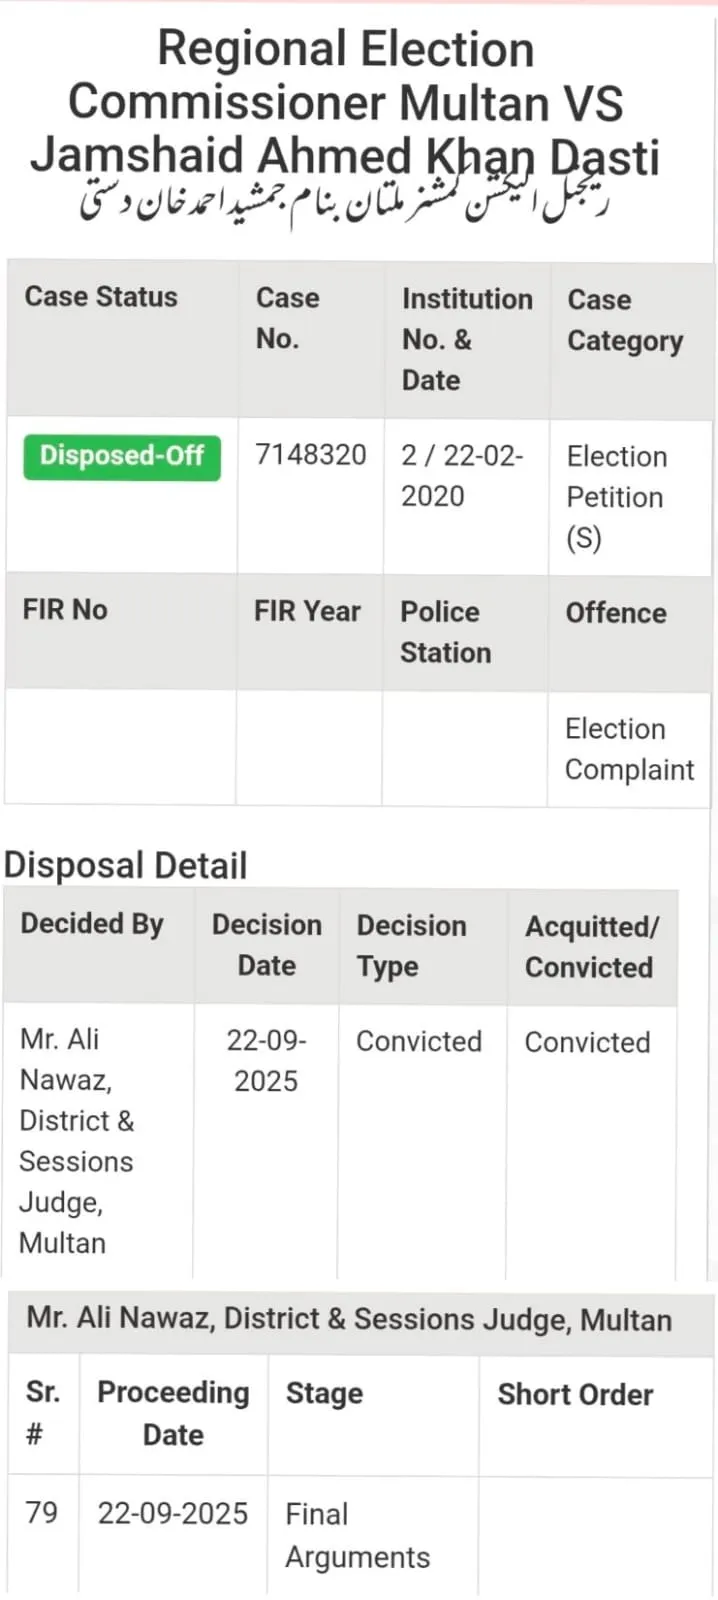Select the Election Petition (S) category cell

point(616,497)
